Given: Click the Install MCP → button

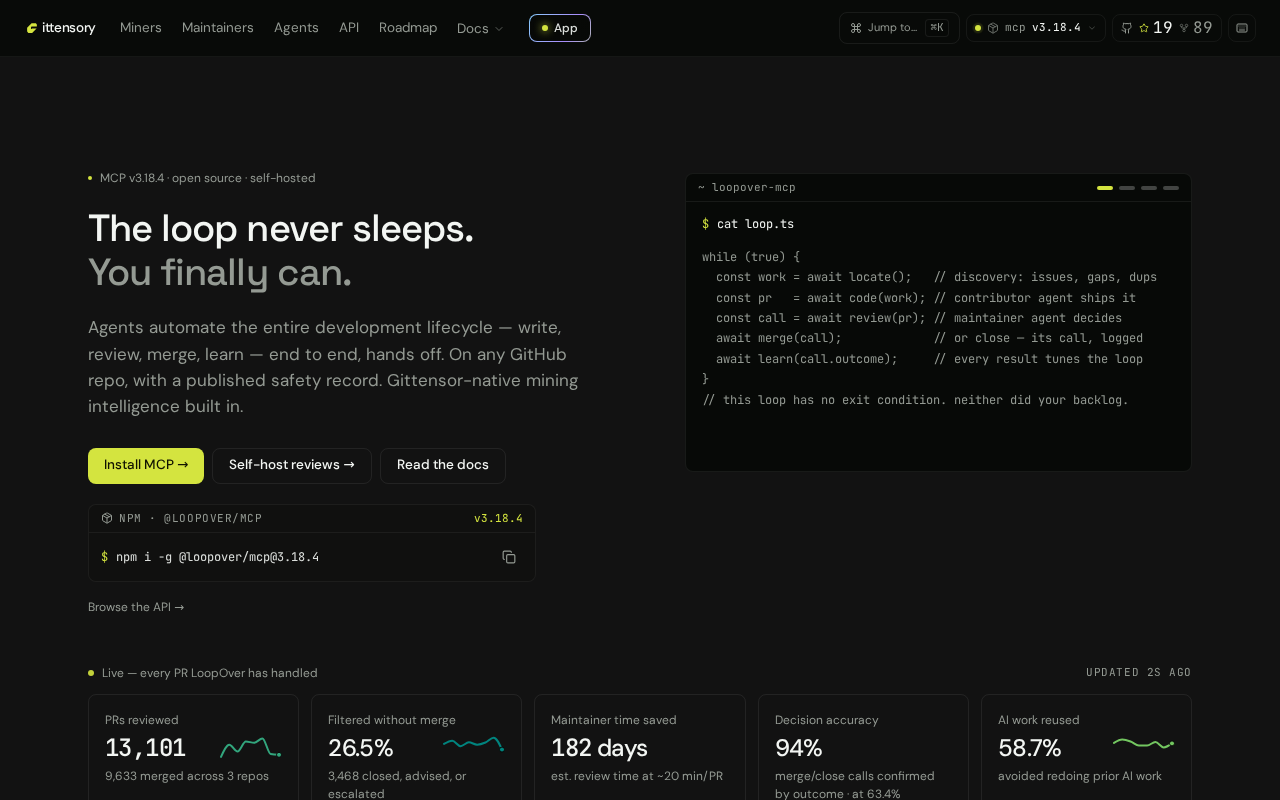Looking at the screenshot, I should coord(146,466).
